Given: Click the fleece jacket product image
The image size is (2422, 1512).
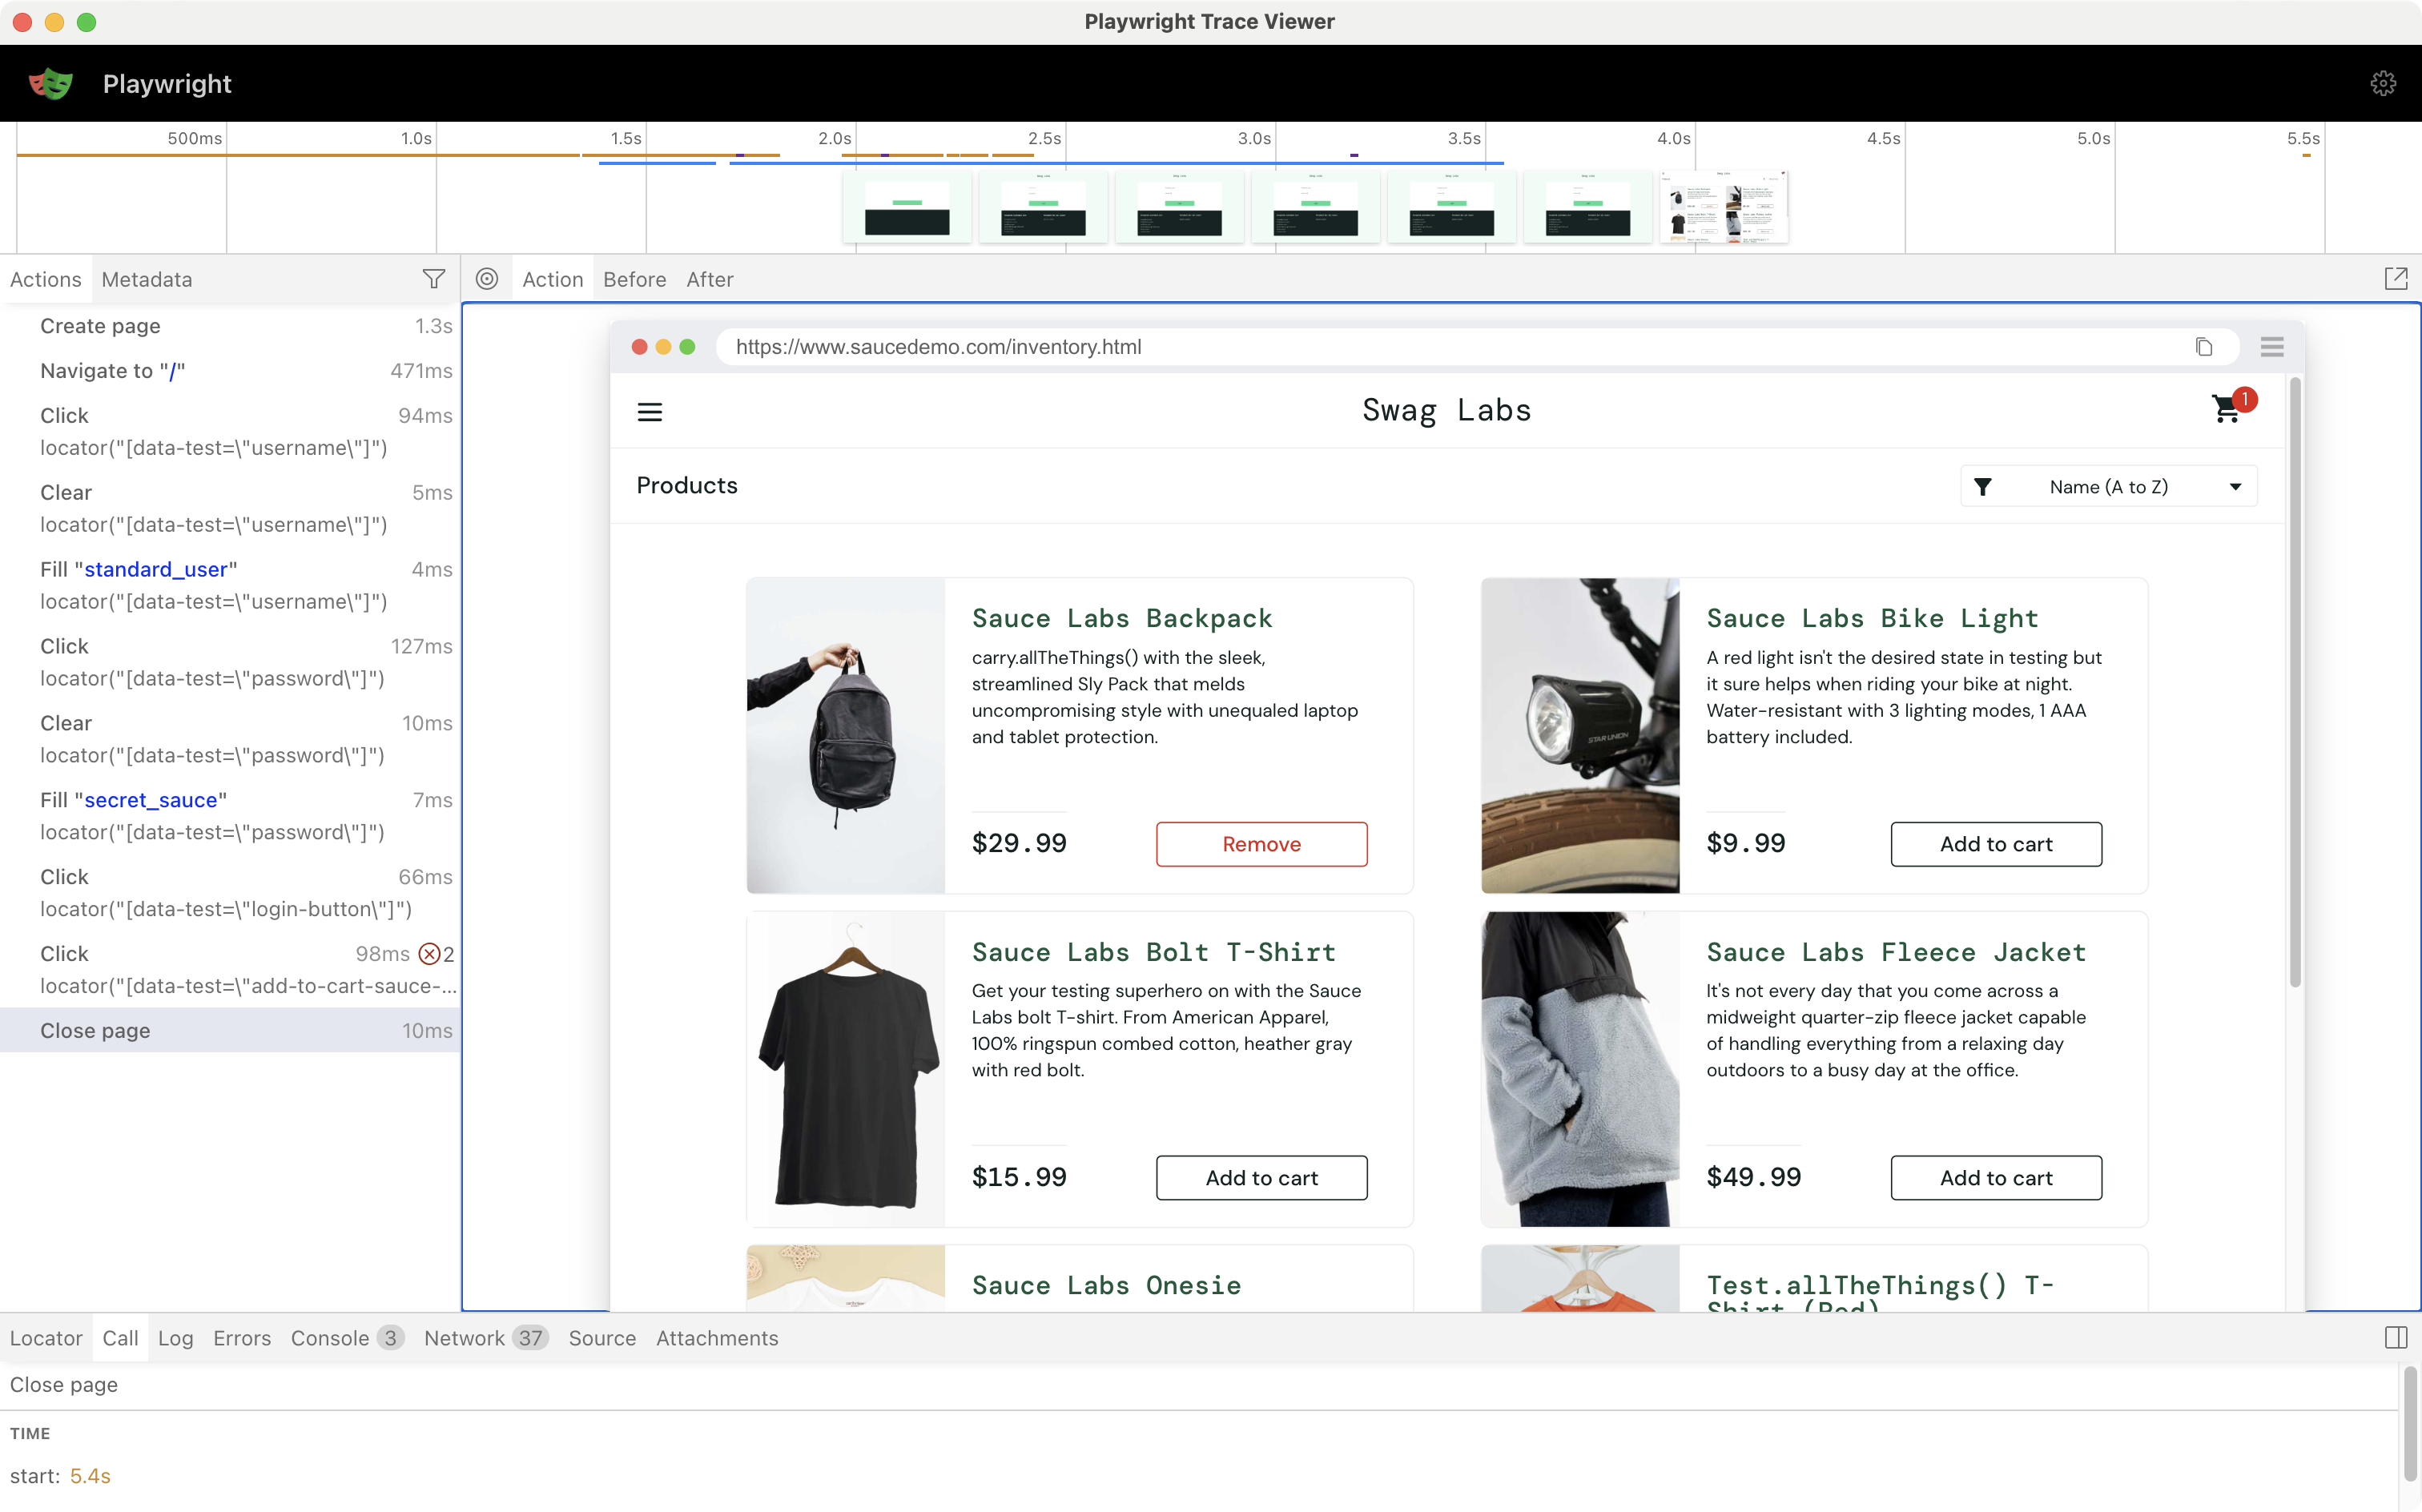Looking at the screenshot, I should click(1580, 1069).
